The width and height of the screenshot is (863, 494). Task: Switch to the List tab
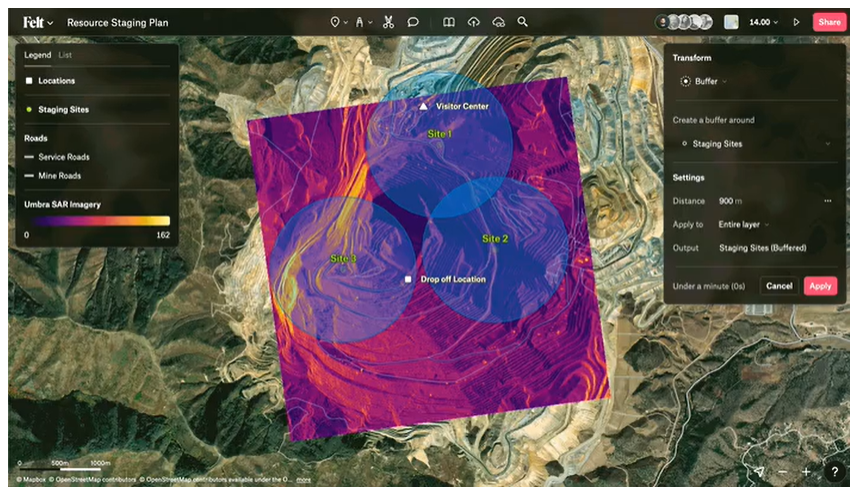click(x=65, y=55)
